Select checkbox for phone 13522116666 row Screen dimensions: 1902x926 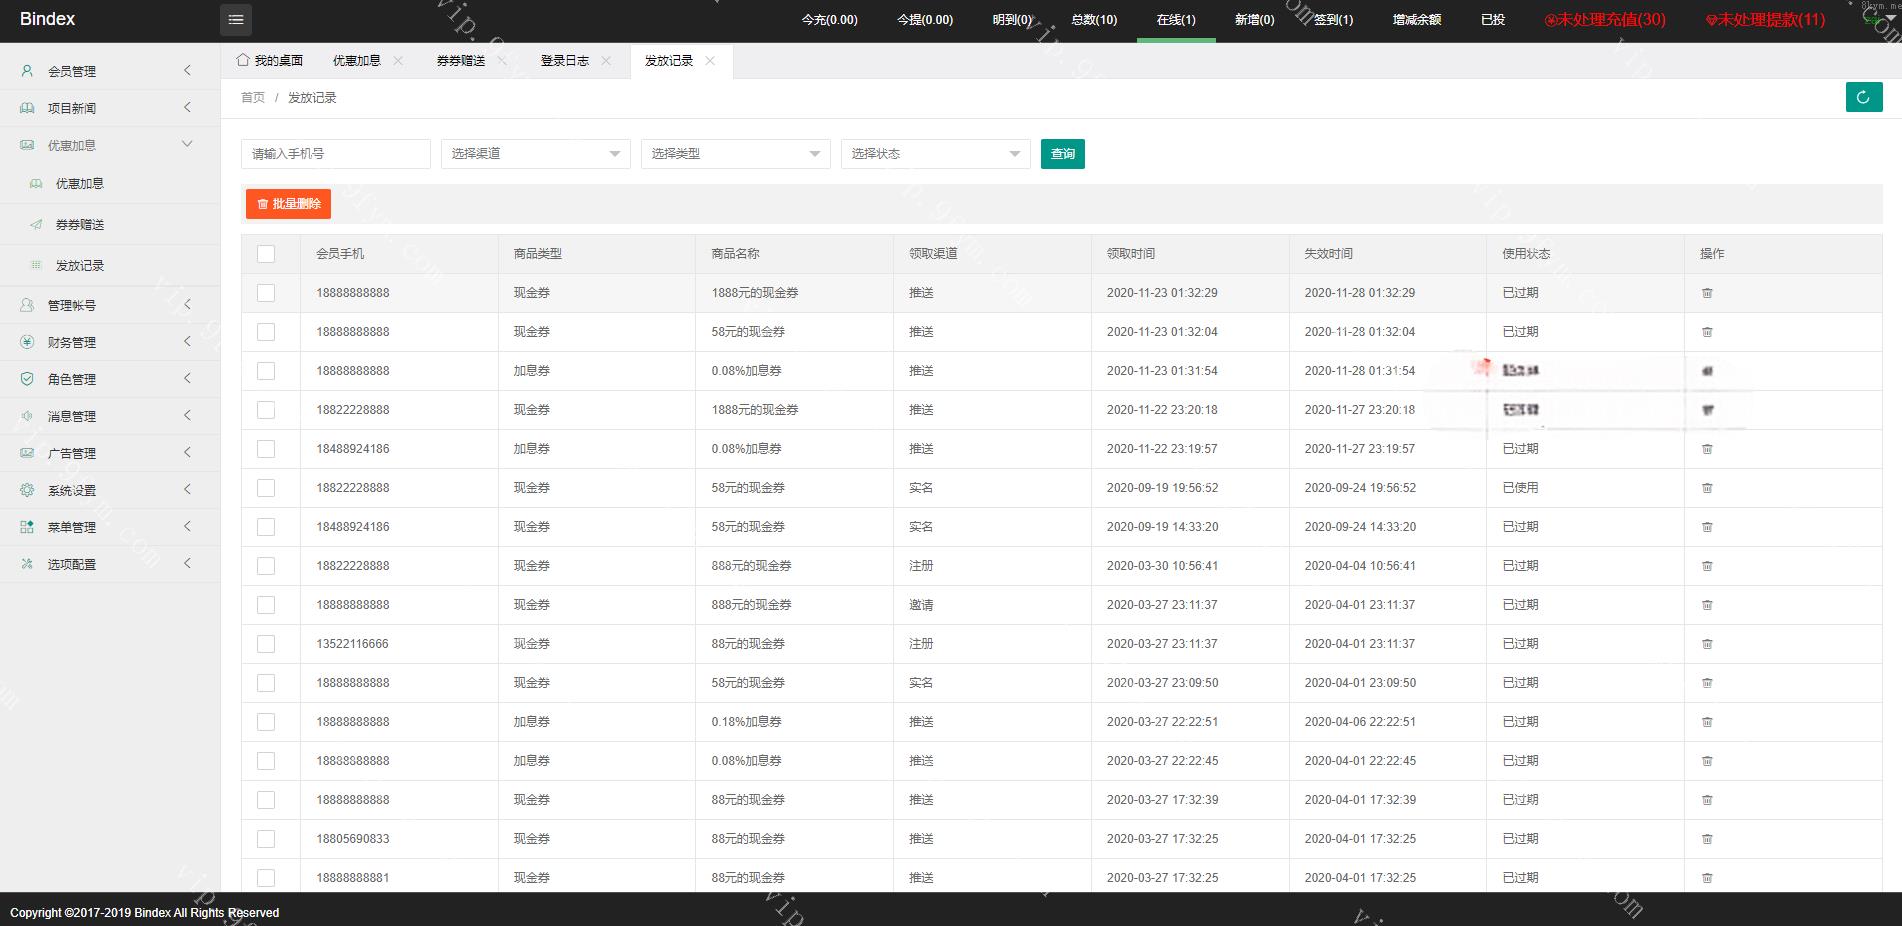point(266,644)
